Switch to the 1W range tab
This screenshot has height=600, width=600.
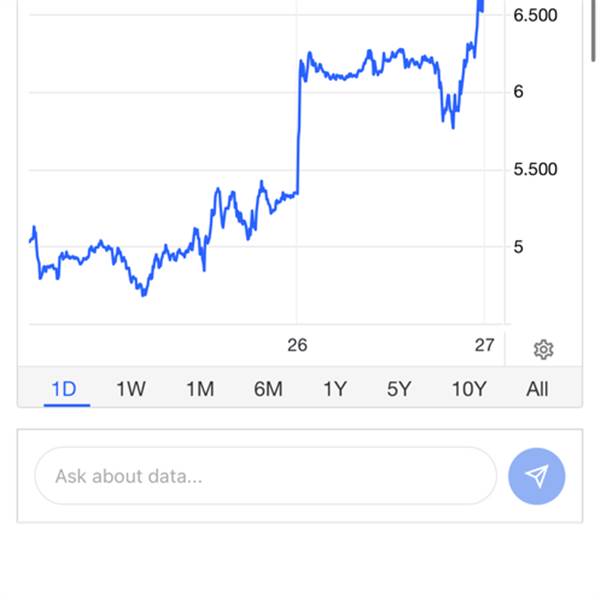[131, 388]
